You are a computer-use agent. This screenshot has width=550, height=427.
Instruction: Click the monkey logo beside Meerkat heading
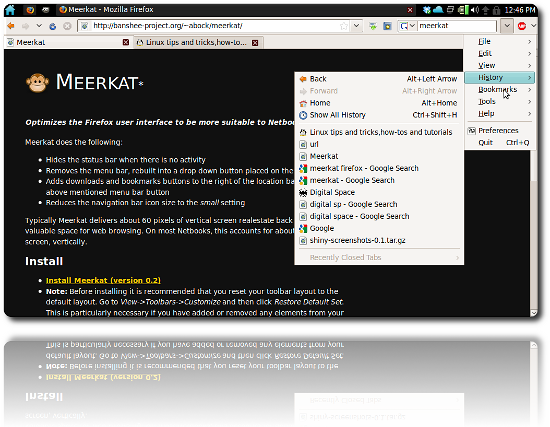tap(37, 82)
